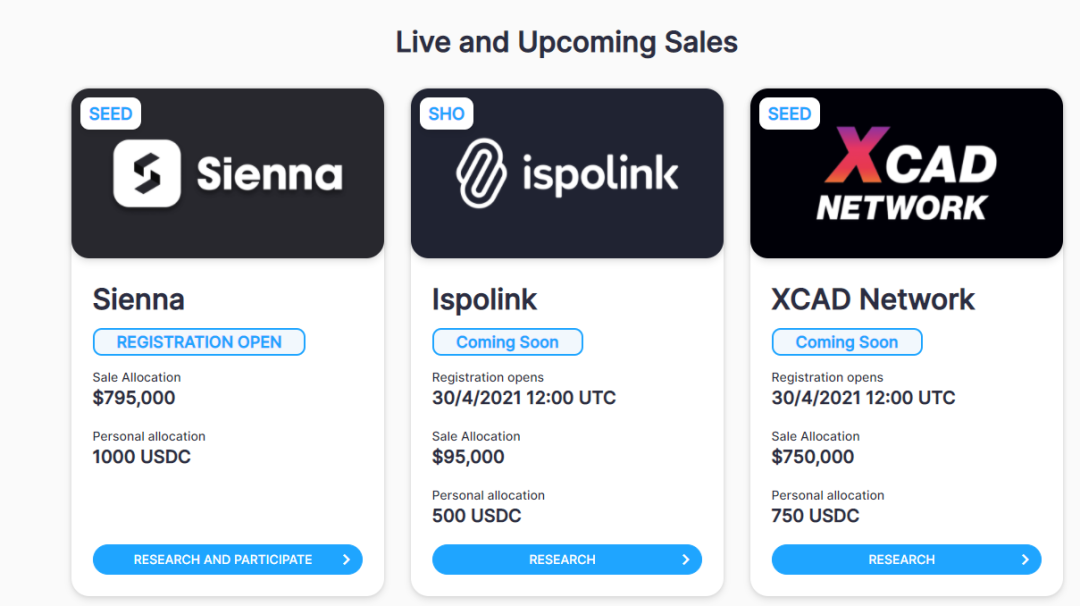Click the chevron arrow on XCAD Research button
This screenshot has height=606, width=1080.
(x=1025, y=560)
